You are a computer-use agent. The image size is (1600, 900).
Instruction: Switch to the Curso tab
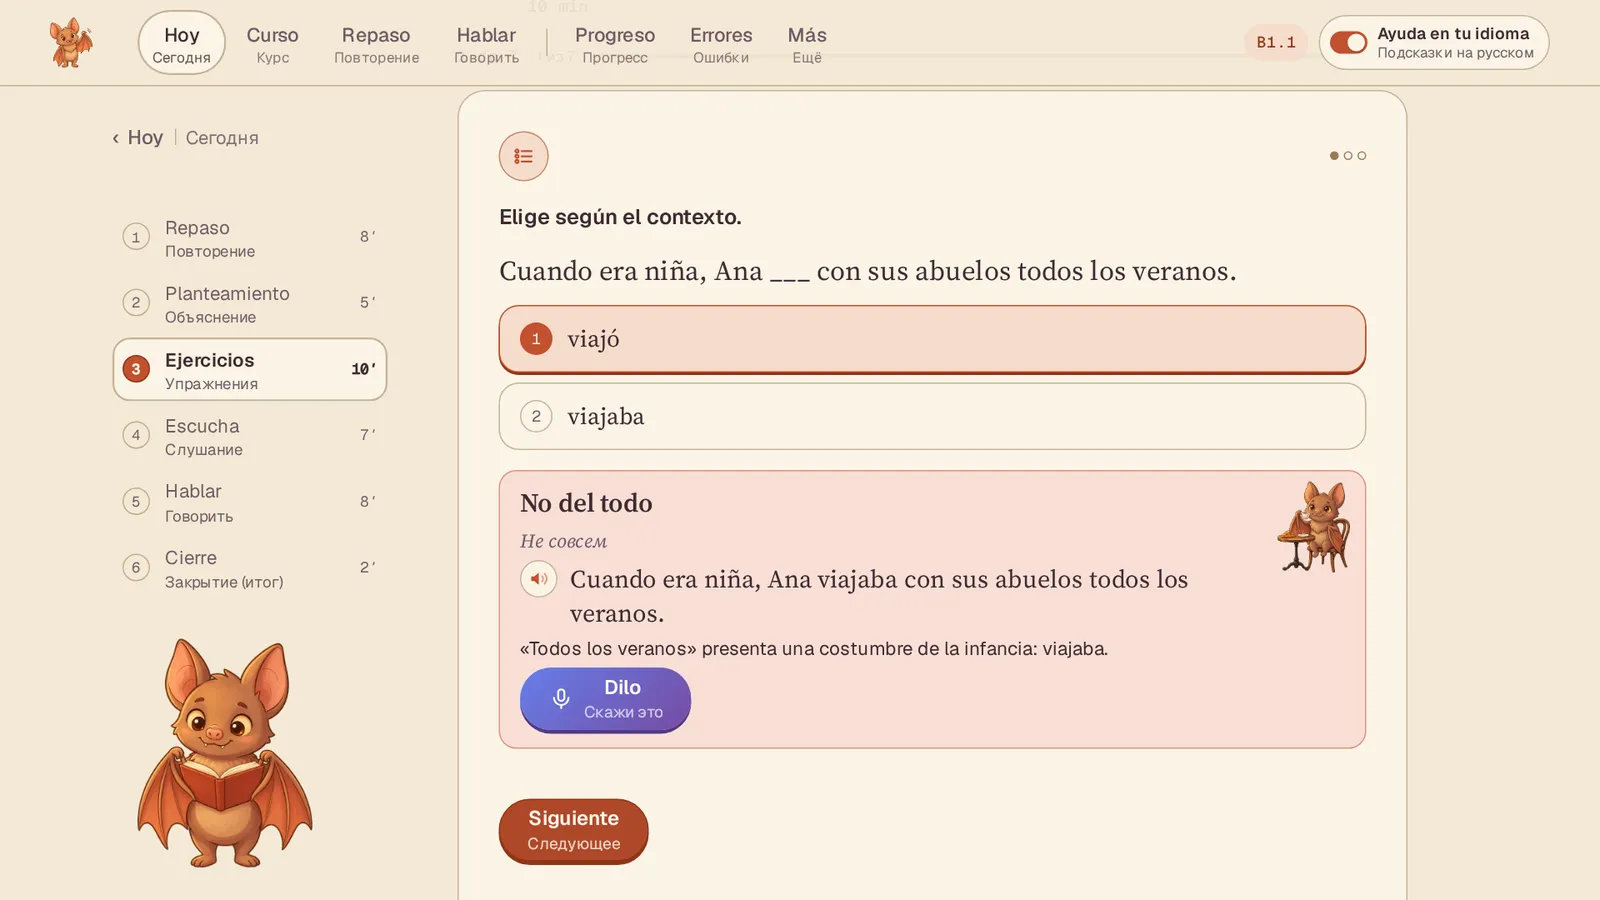coord(273,44)
